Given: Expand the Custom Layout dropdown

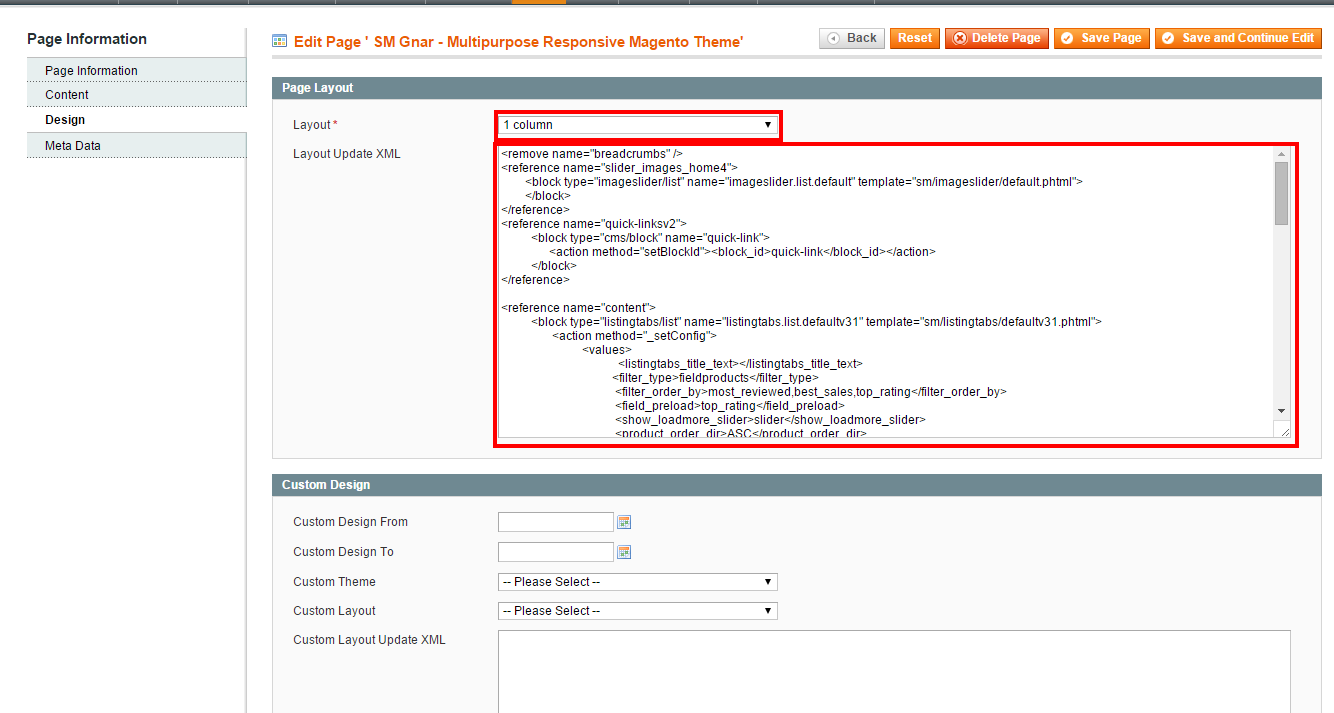Looking at the screenshot, I should (x=638, y=611).
